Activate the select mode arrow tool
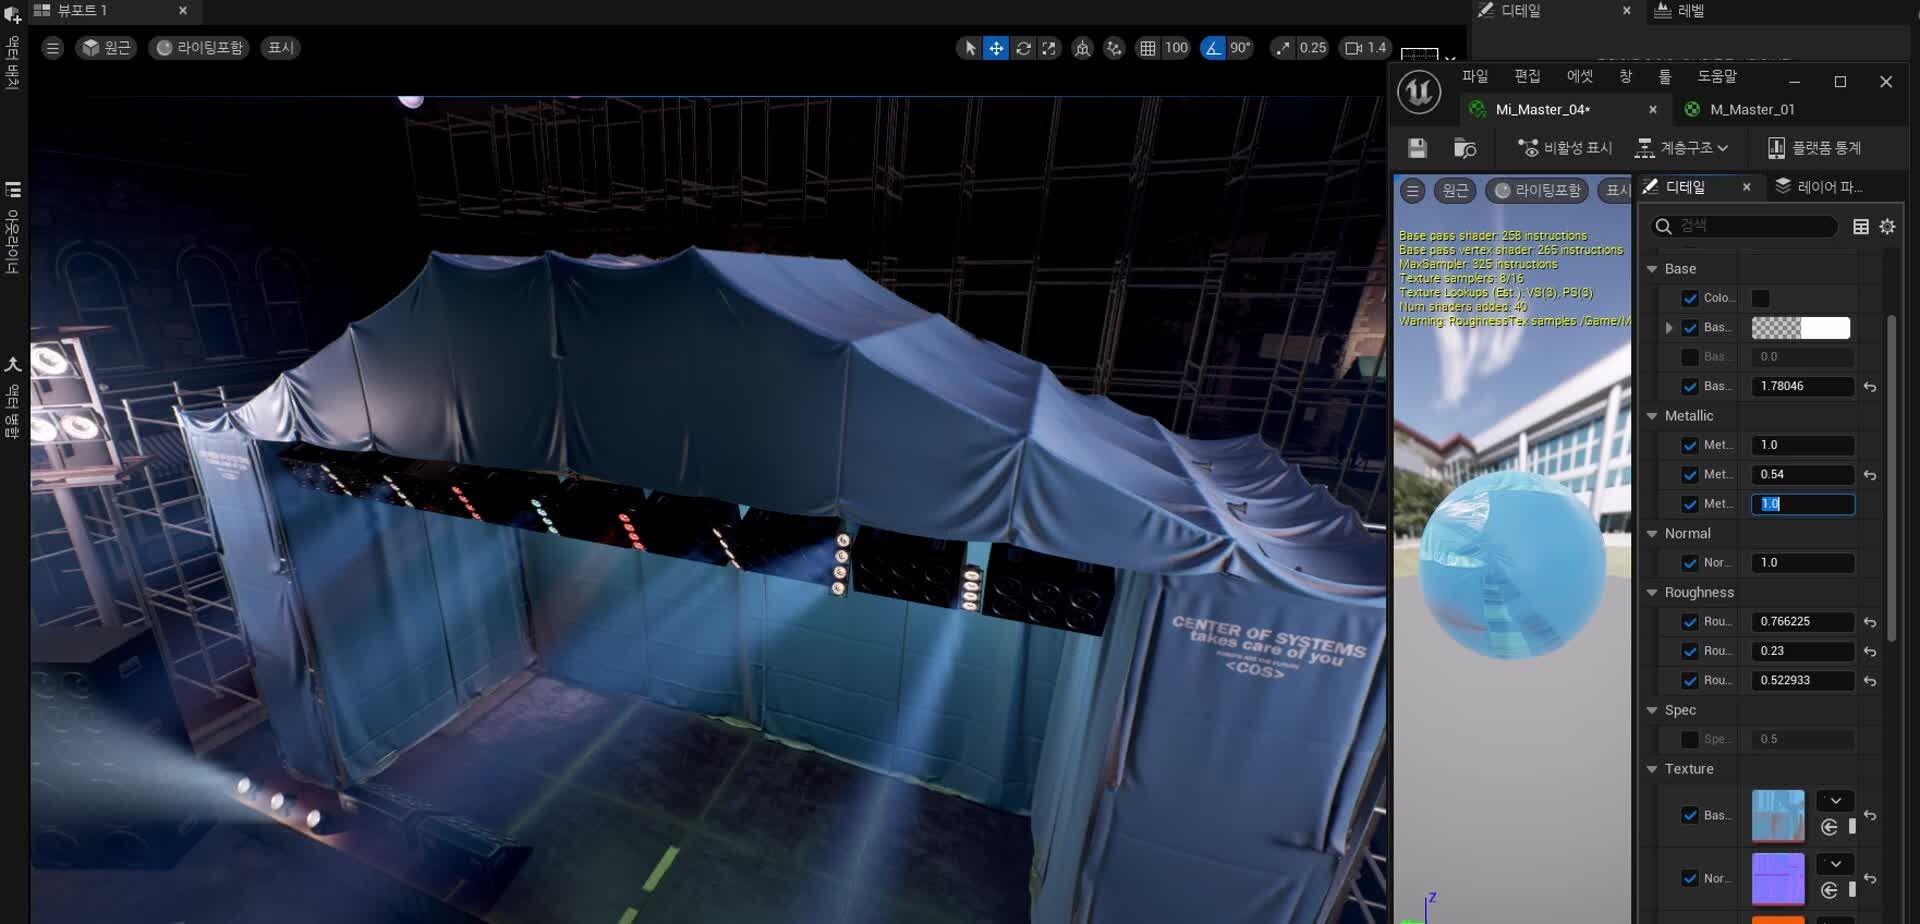This screenshot has height=924, width=1920. [970, 48]
